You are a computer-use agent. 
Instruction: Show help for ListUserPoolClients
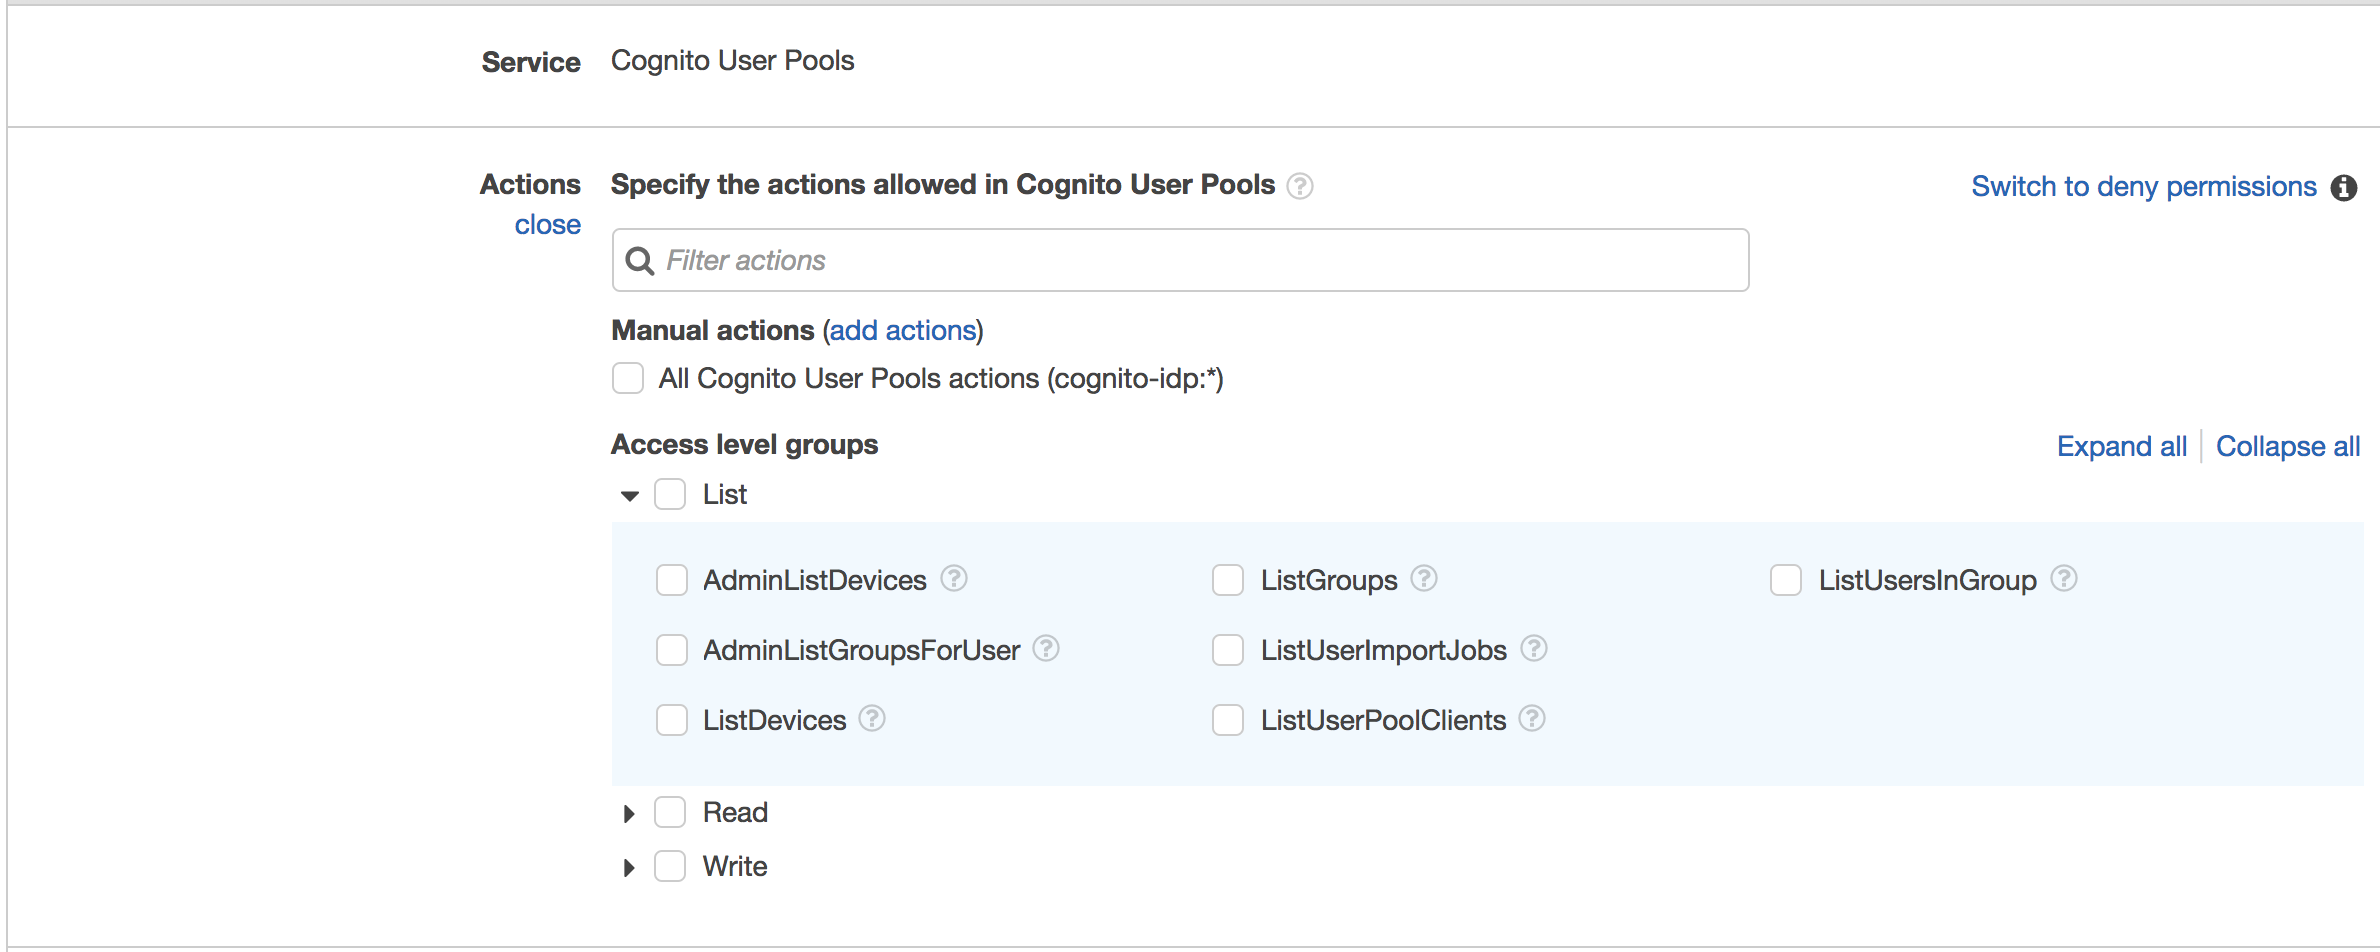1532,719
